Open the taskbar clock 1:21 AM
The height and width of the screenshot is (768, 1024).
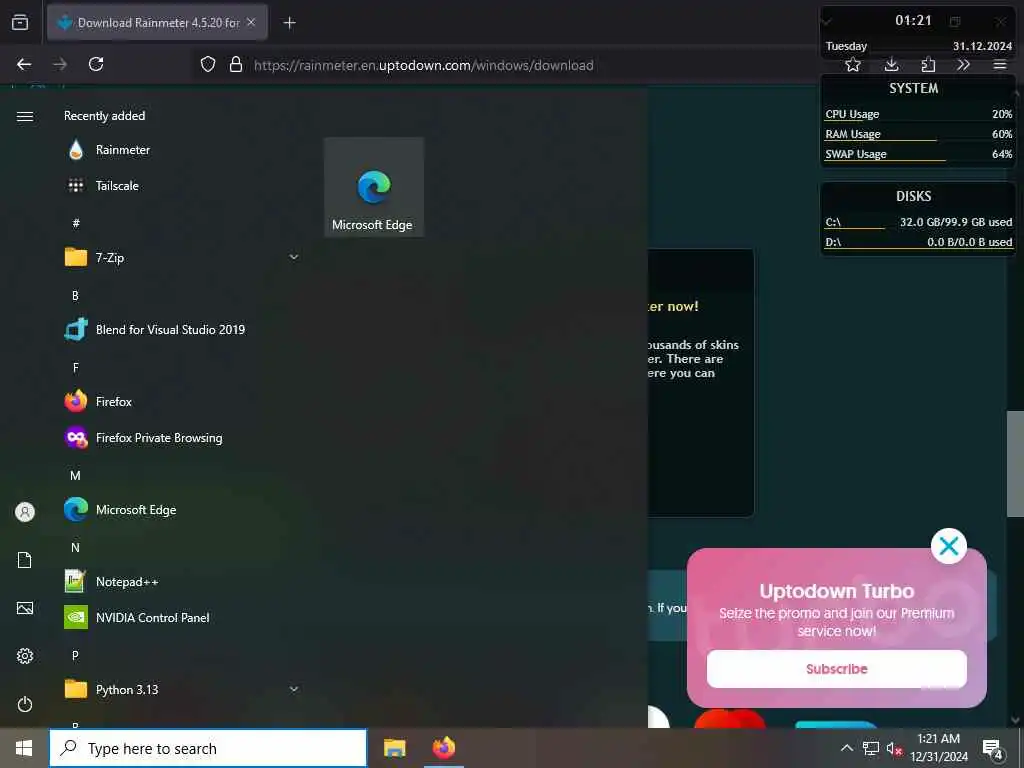[x=939, y=748]
